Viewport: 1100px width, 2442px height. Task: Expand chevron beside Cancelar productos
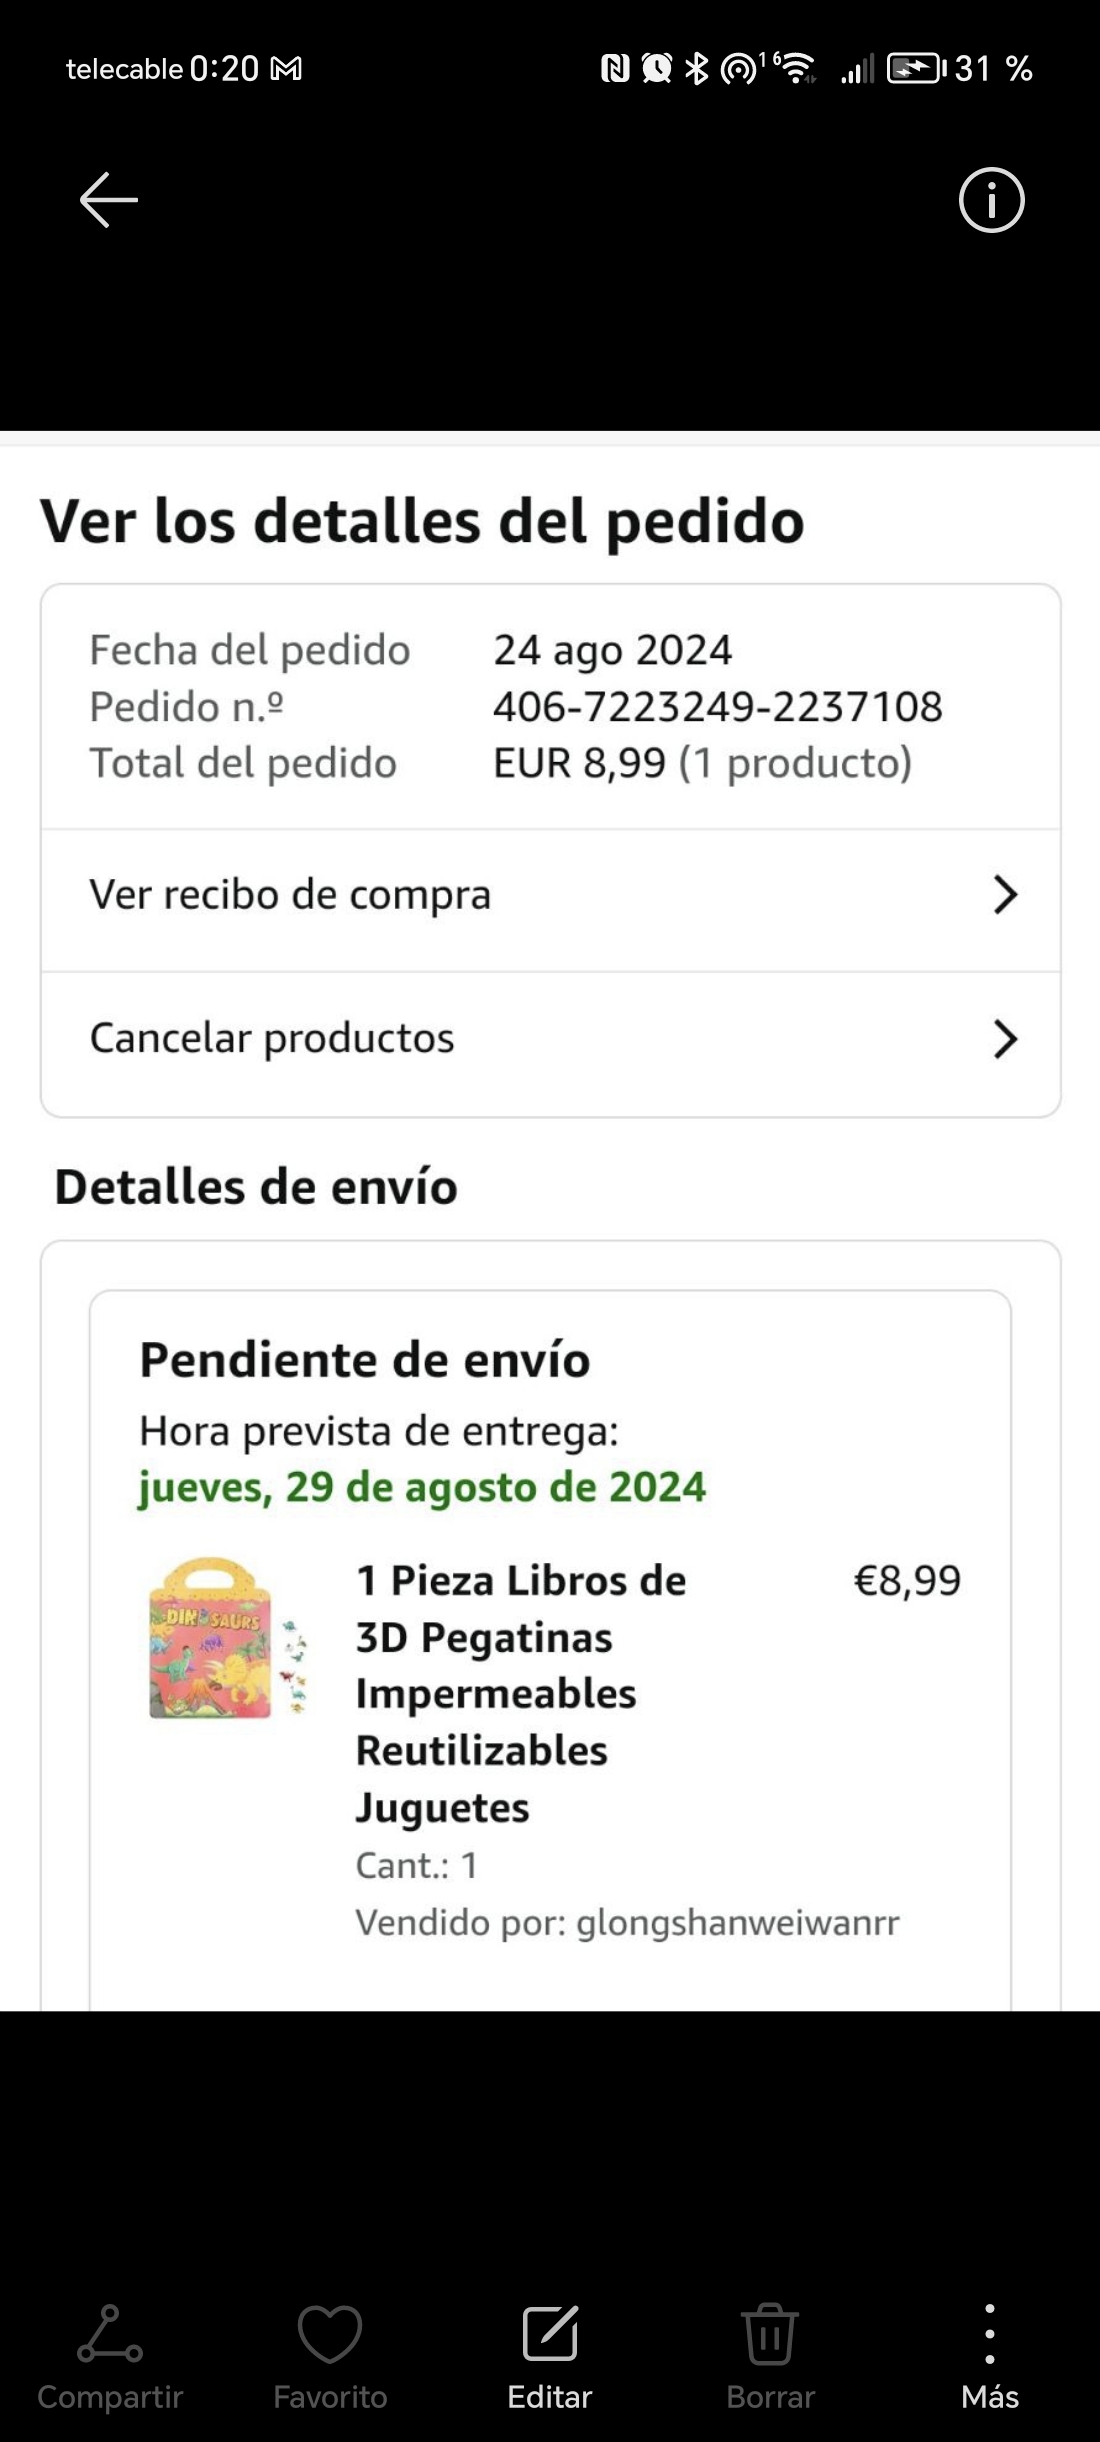coord(1004,1039)
